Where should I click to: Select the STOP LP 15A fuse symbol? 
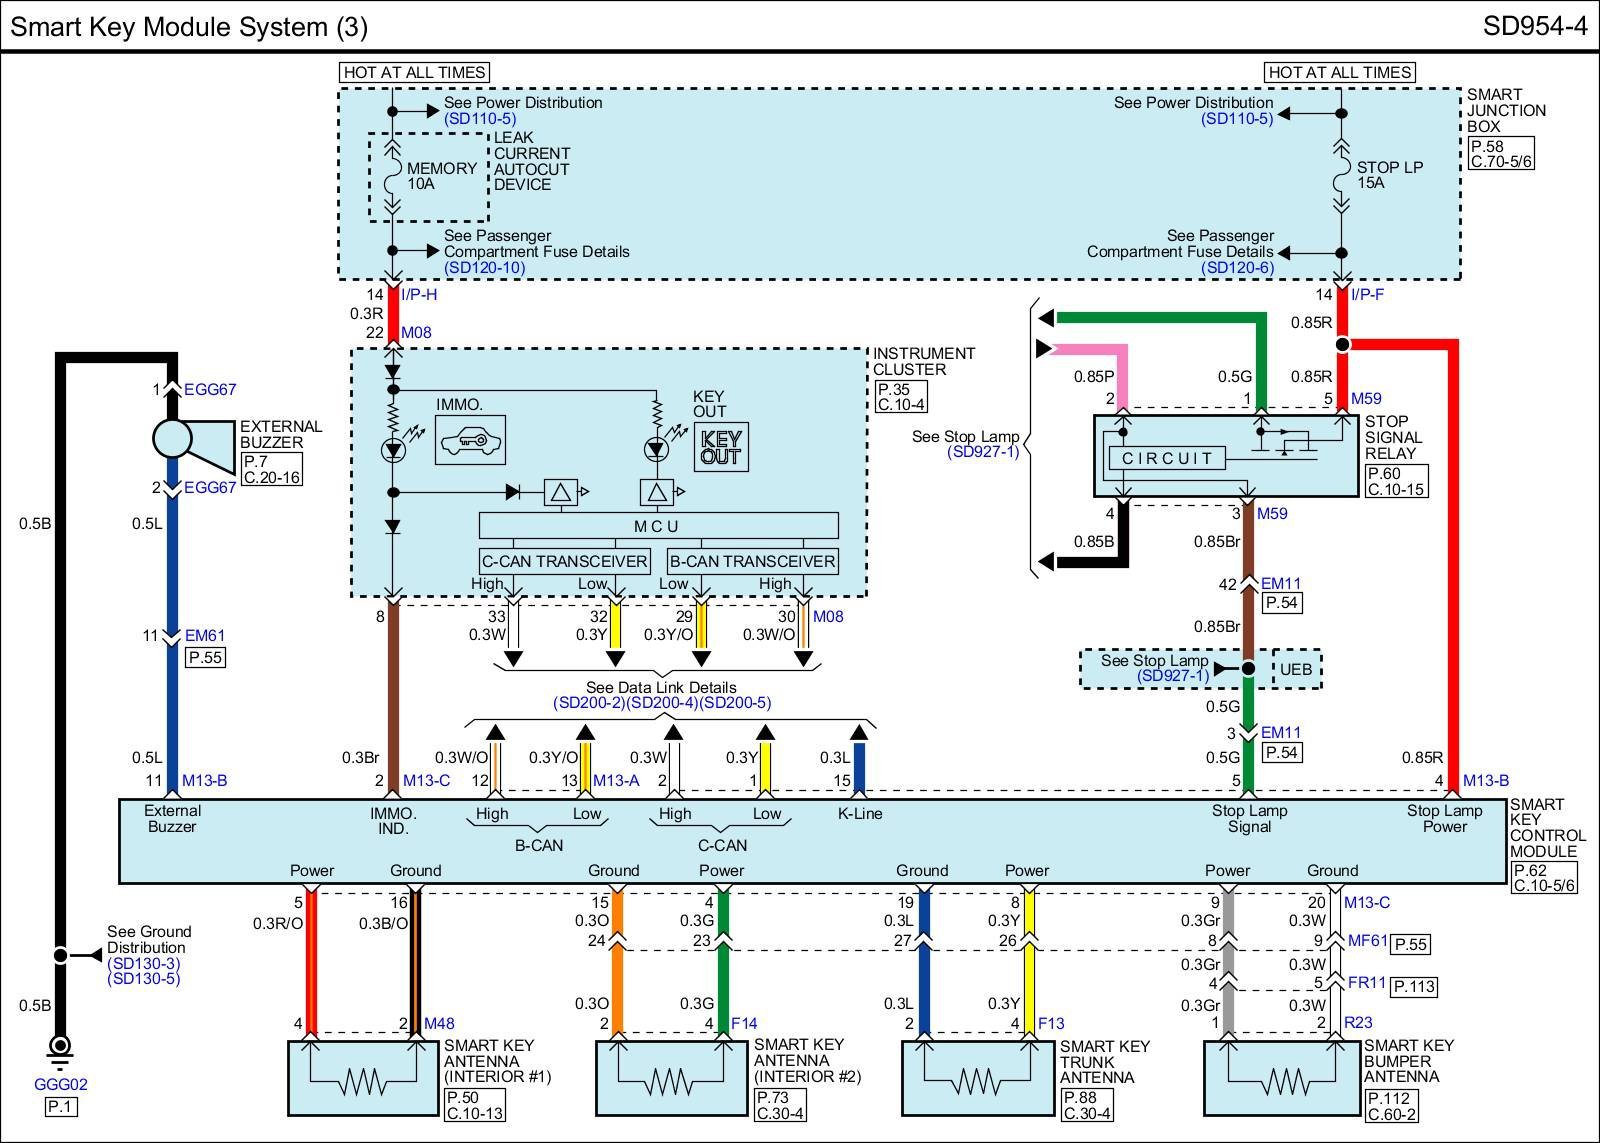pos(1342,176)
